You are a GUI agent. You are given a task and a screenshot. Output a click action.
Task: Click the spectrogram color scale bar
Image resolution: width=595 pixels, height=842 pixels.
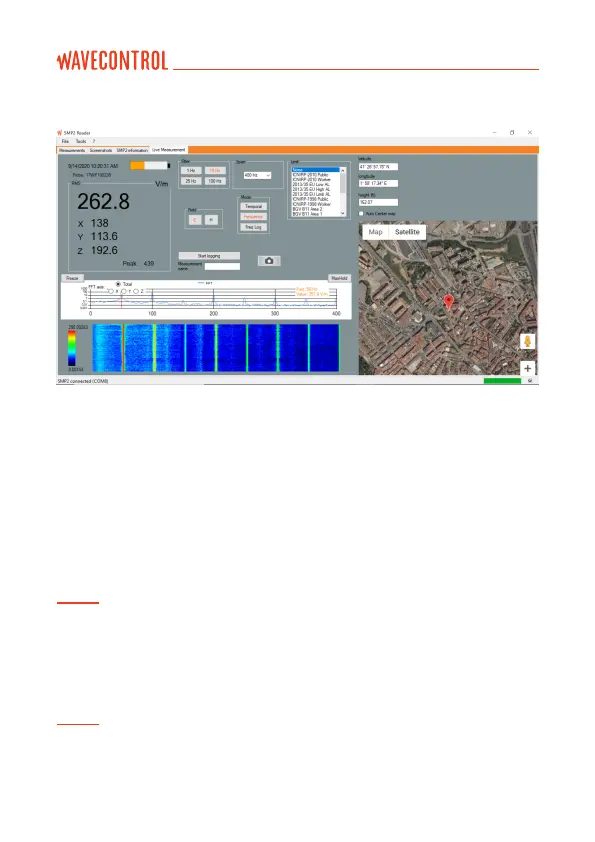click(x=71, y=348)
